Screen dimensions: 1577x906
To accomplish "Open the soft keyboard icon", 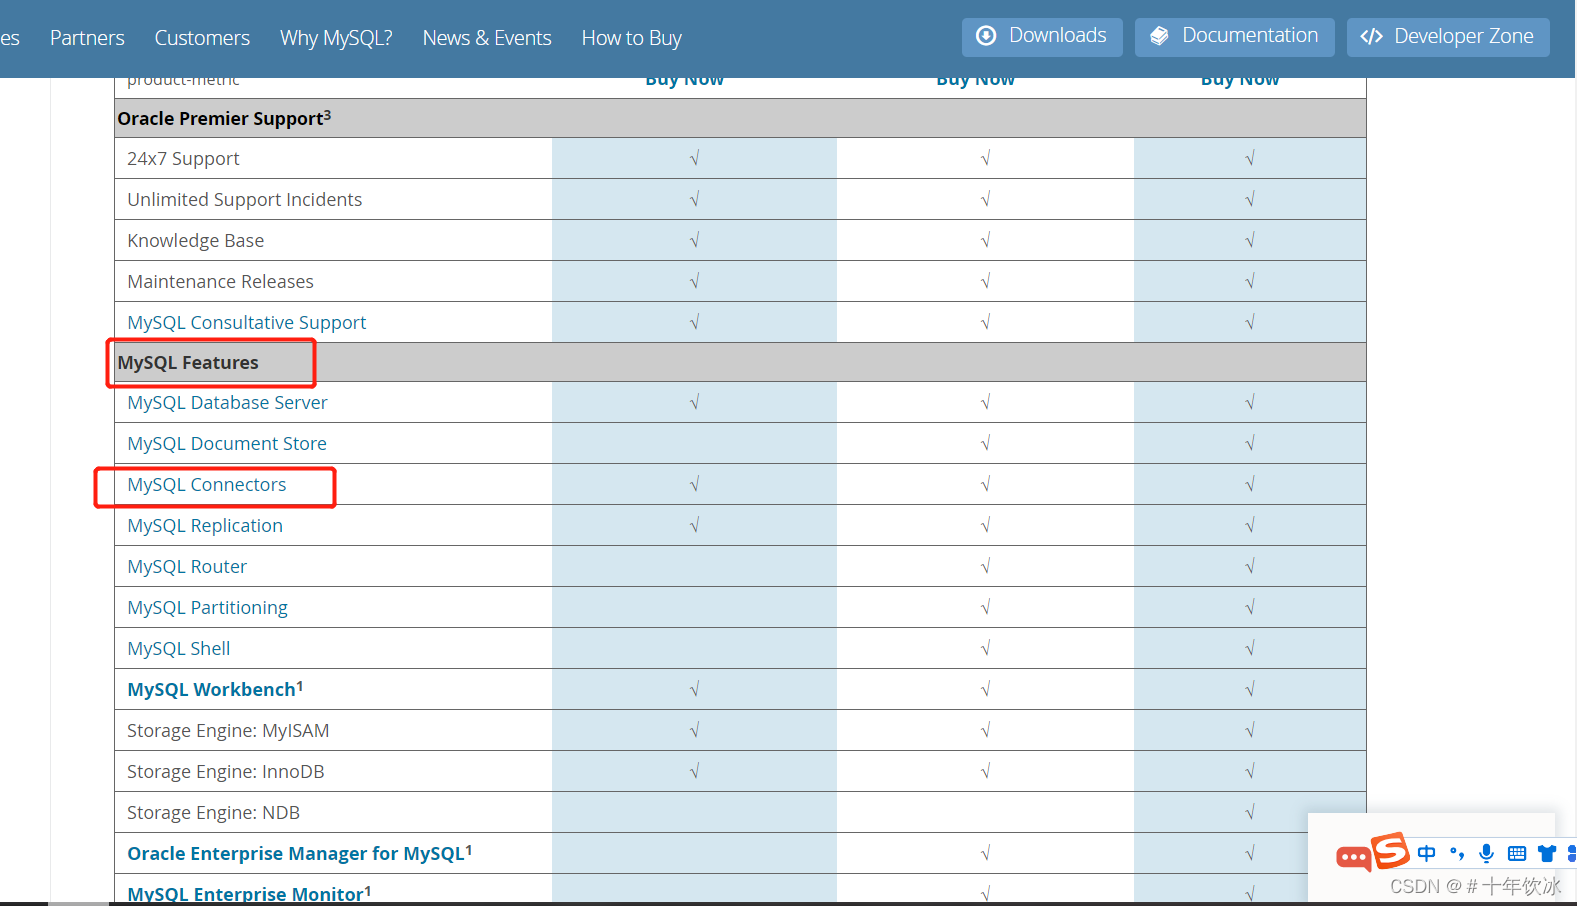I will pyautogui.click(x=1517, y=853).
